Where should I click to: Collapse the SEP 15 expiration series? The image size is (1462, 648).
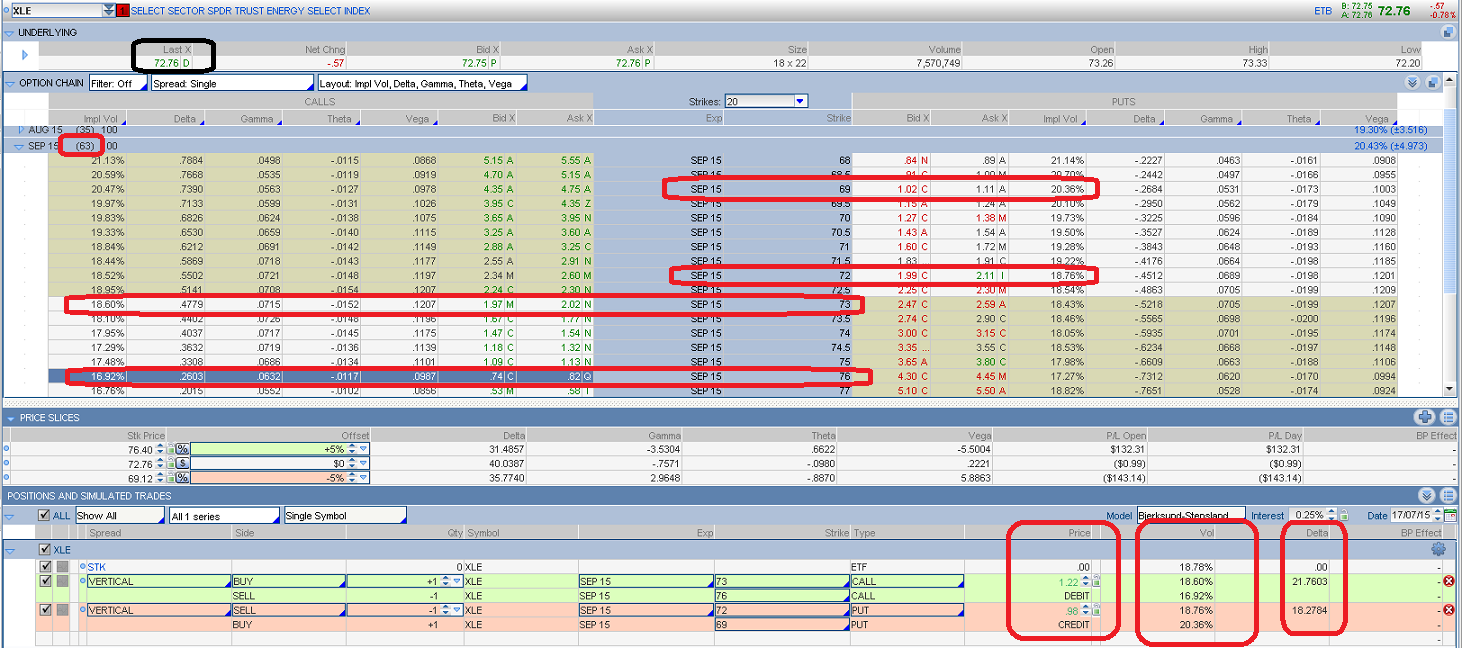pos(20,146)
